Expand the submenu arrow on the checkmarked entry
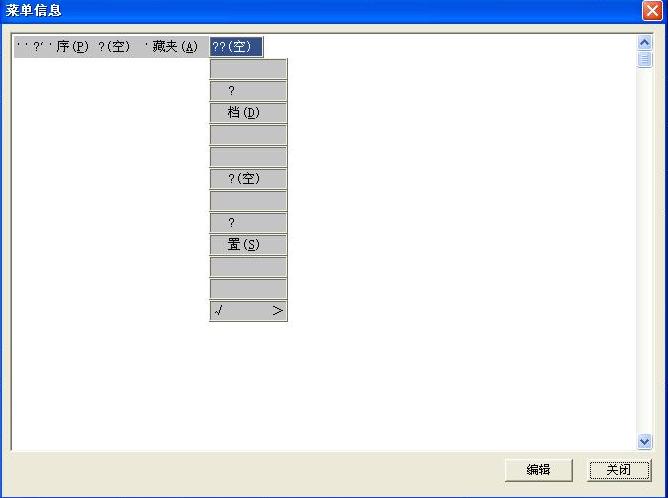The image size is (668, 498). point(277,311)
